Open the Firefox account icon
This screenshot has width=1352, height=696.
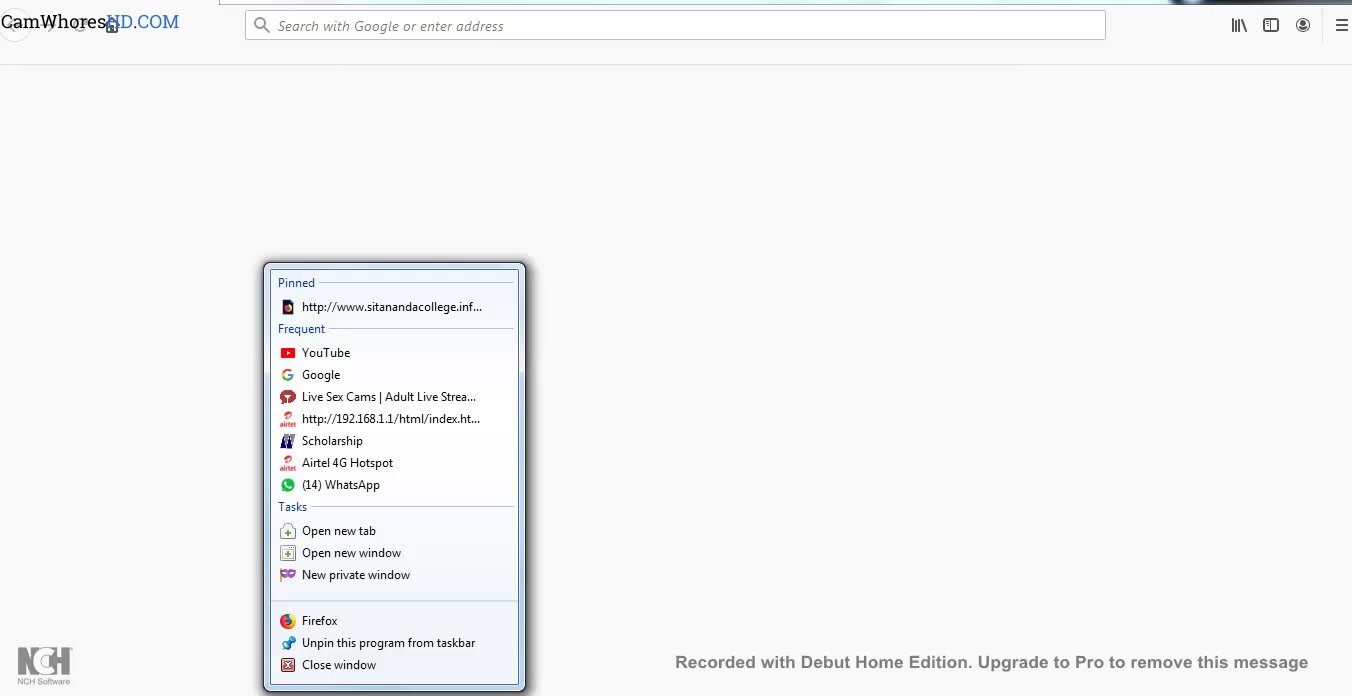pos(1303,26)
